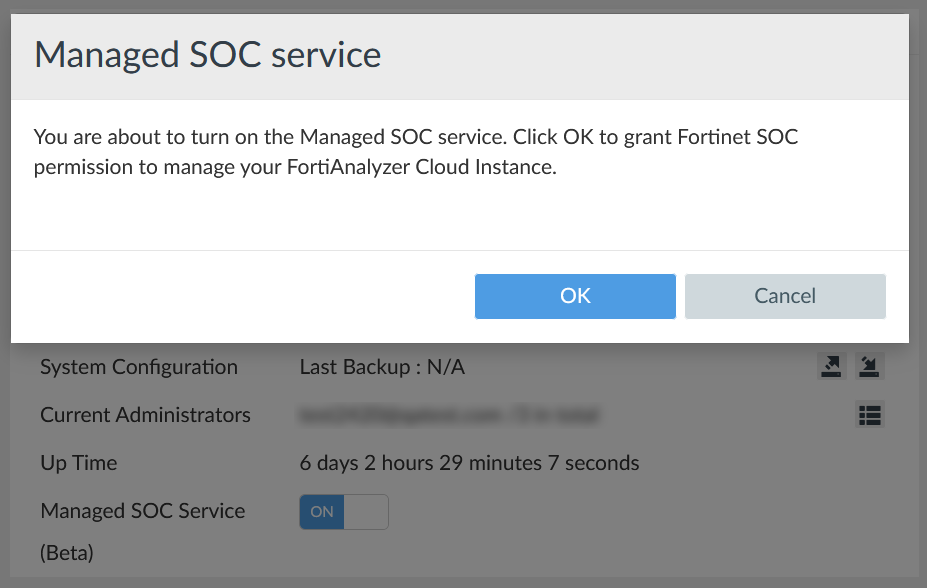
Task: Click the Managed SOC service dialog title
Action: tap(208, 55)
